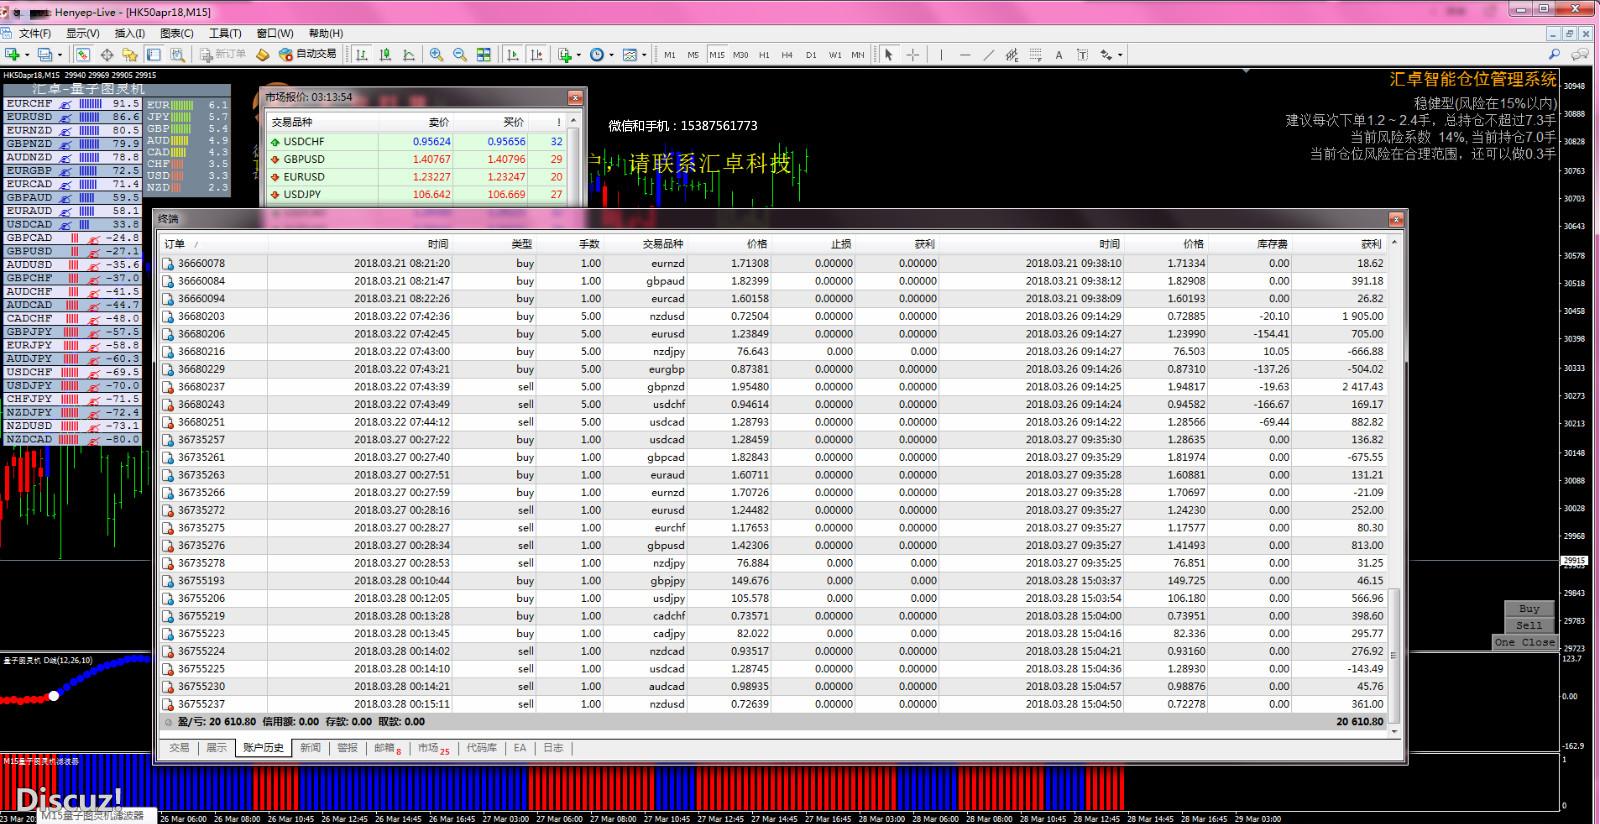This screenshot has height=824, width=1600.
Task: Open 帮助(H) menu
Action: (326, 33)
